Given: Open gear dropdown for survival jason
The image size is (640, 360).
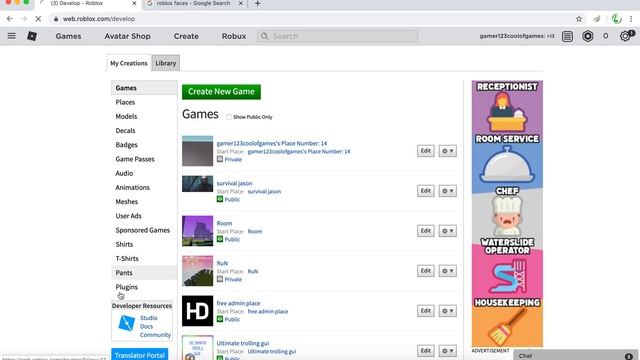Looking at the screenshot, I should pos(447,191).
